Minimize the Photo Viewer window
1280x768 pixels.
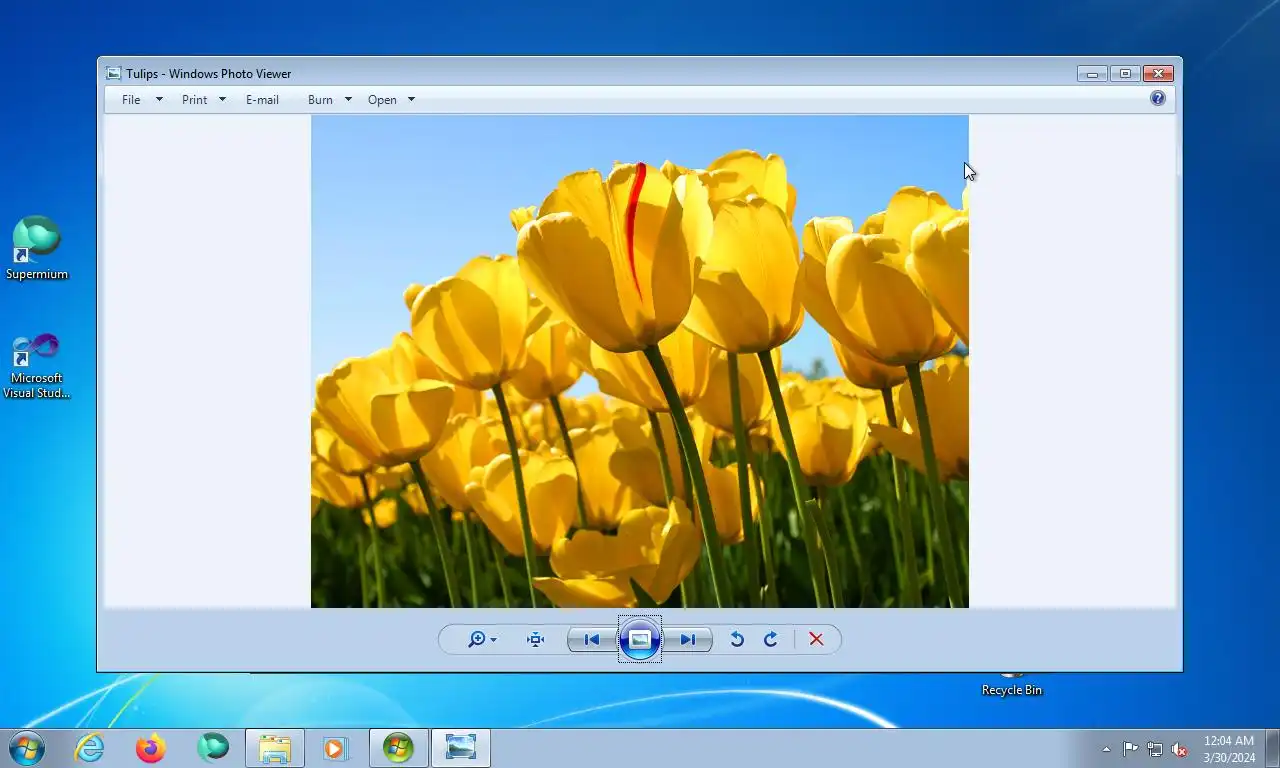pos(1092,73)
